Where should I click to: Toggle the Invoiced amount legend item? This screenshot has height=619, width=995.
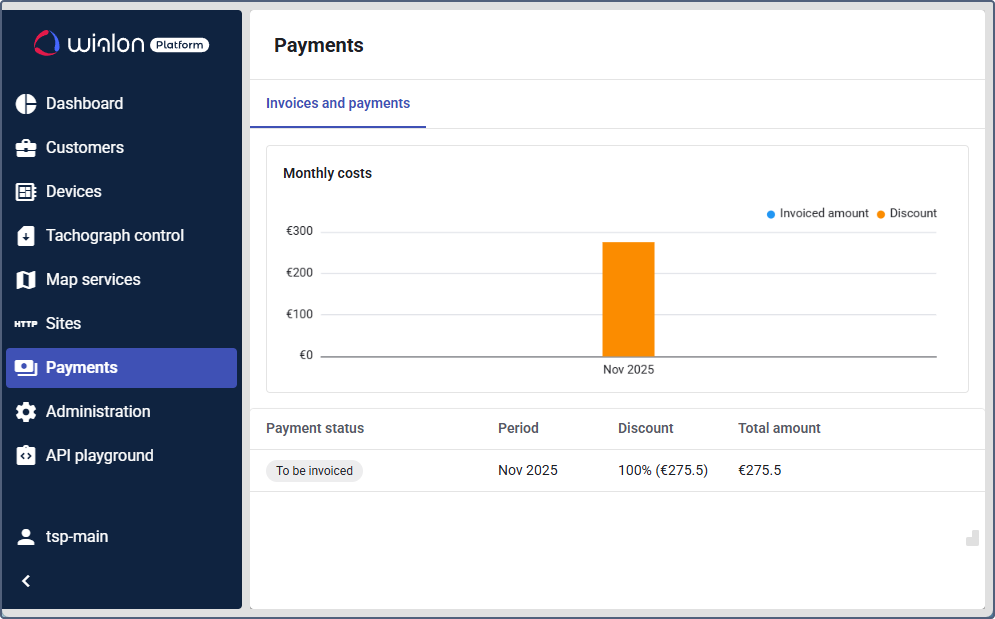click(818, 214)
